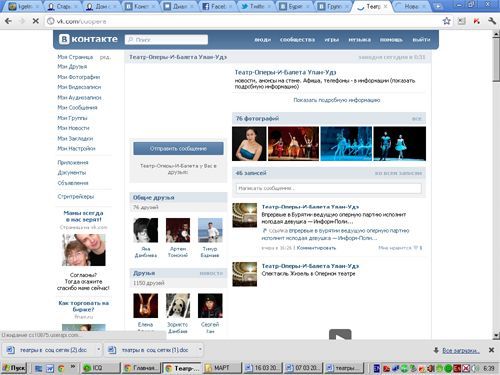500x375 pixels.
Task: Switch to МАРТ folder in taskbar
Action: click(x=222, y=368)
